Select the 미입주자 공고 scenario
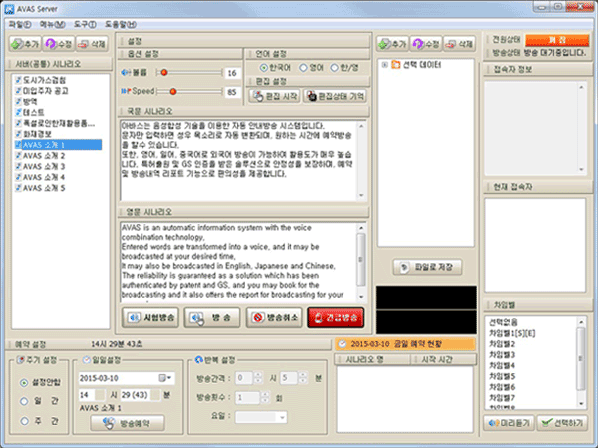 (x=41, y=91)
